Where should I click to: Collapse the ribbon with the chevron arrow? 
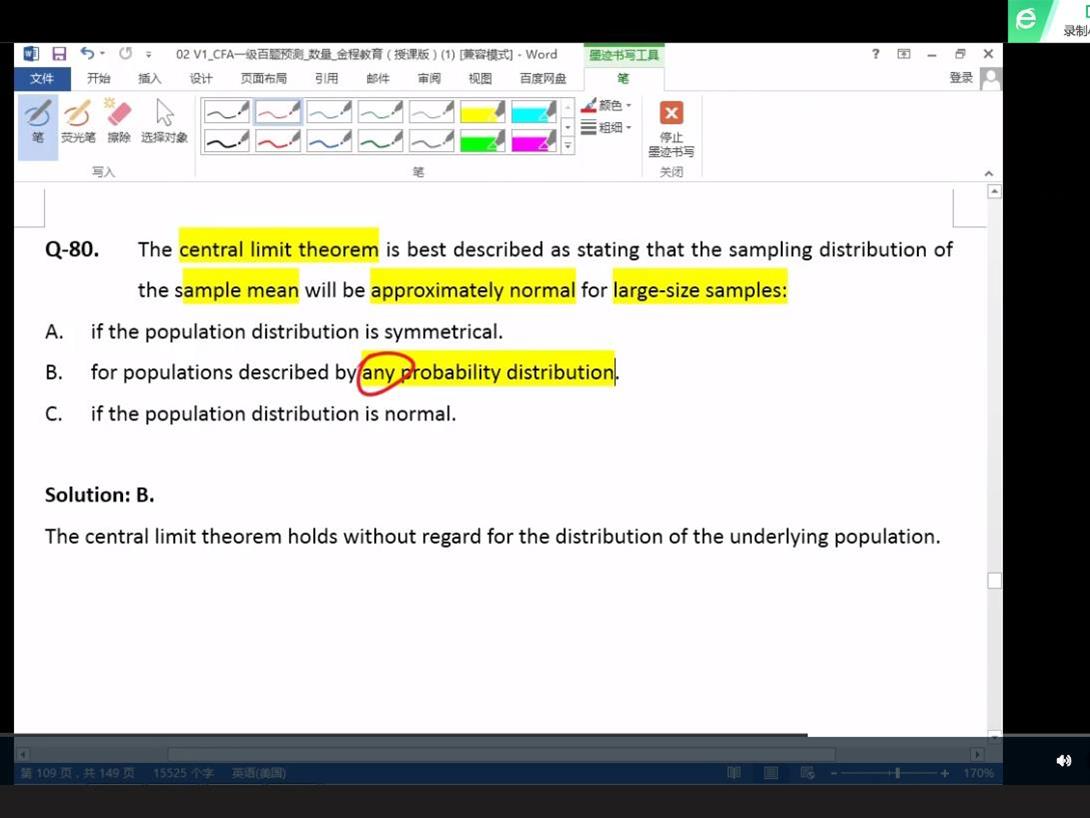[x=989, y=173]
